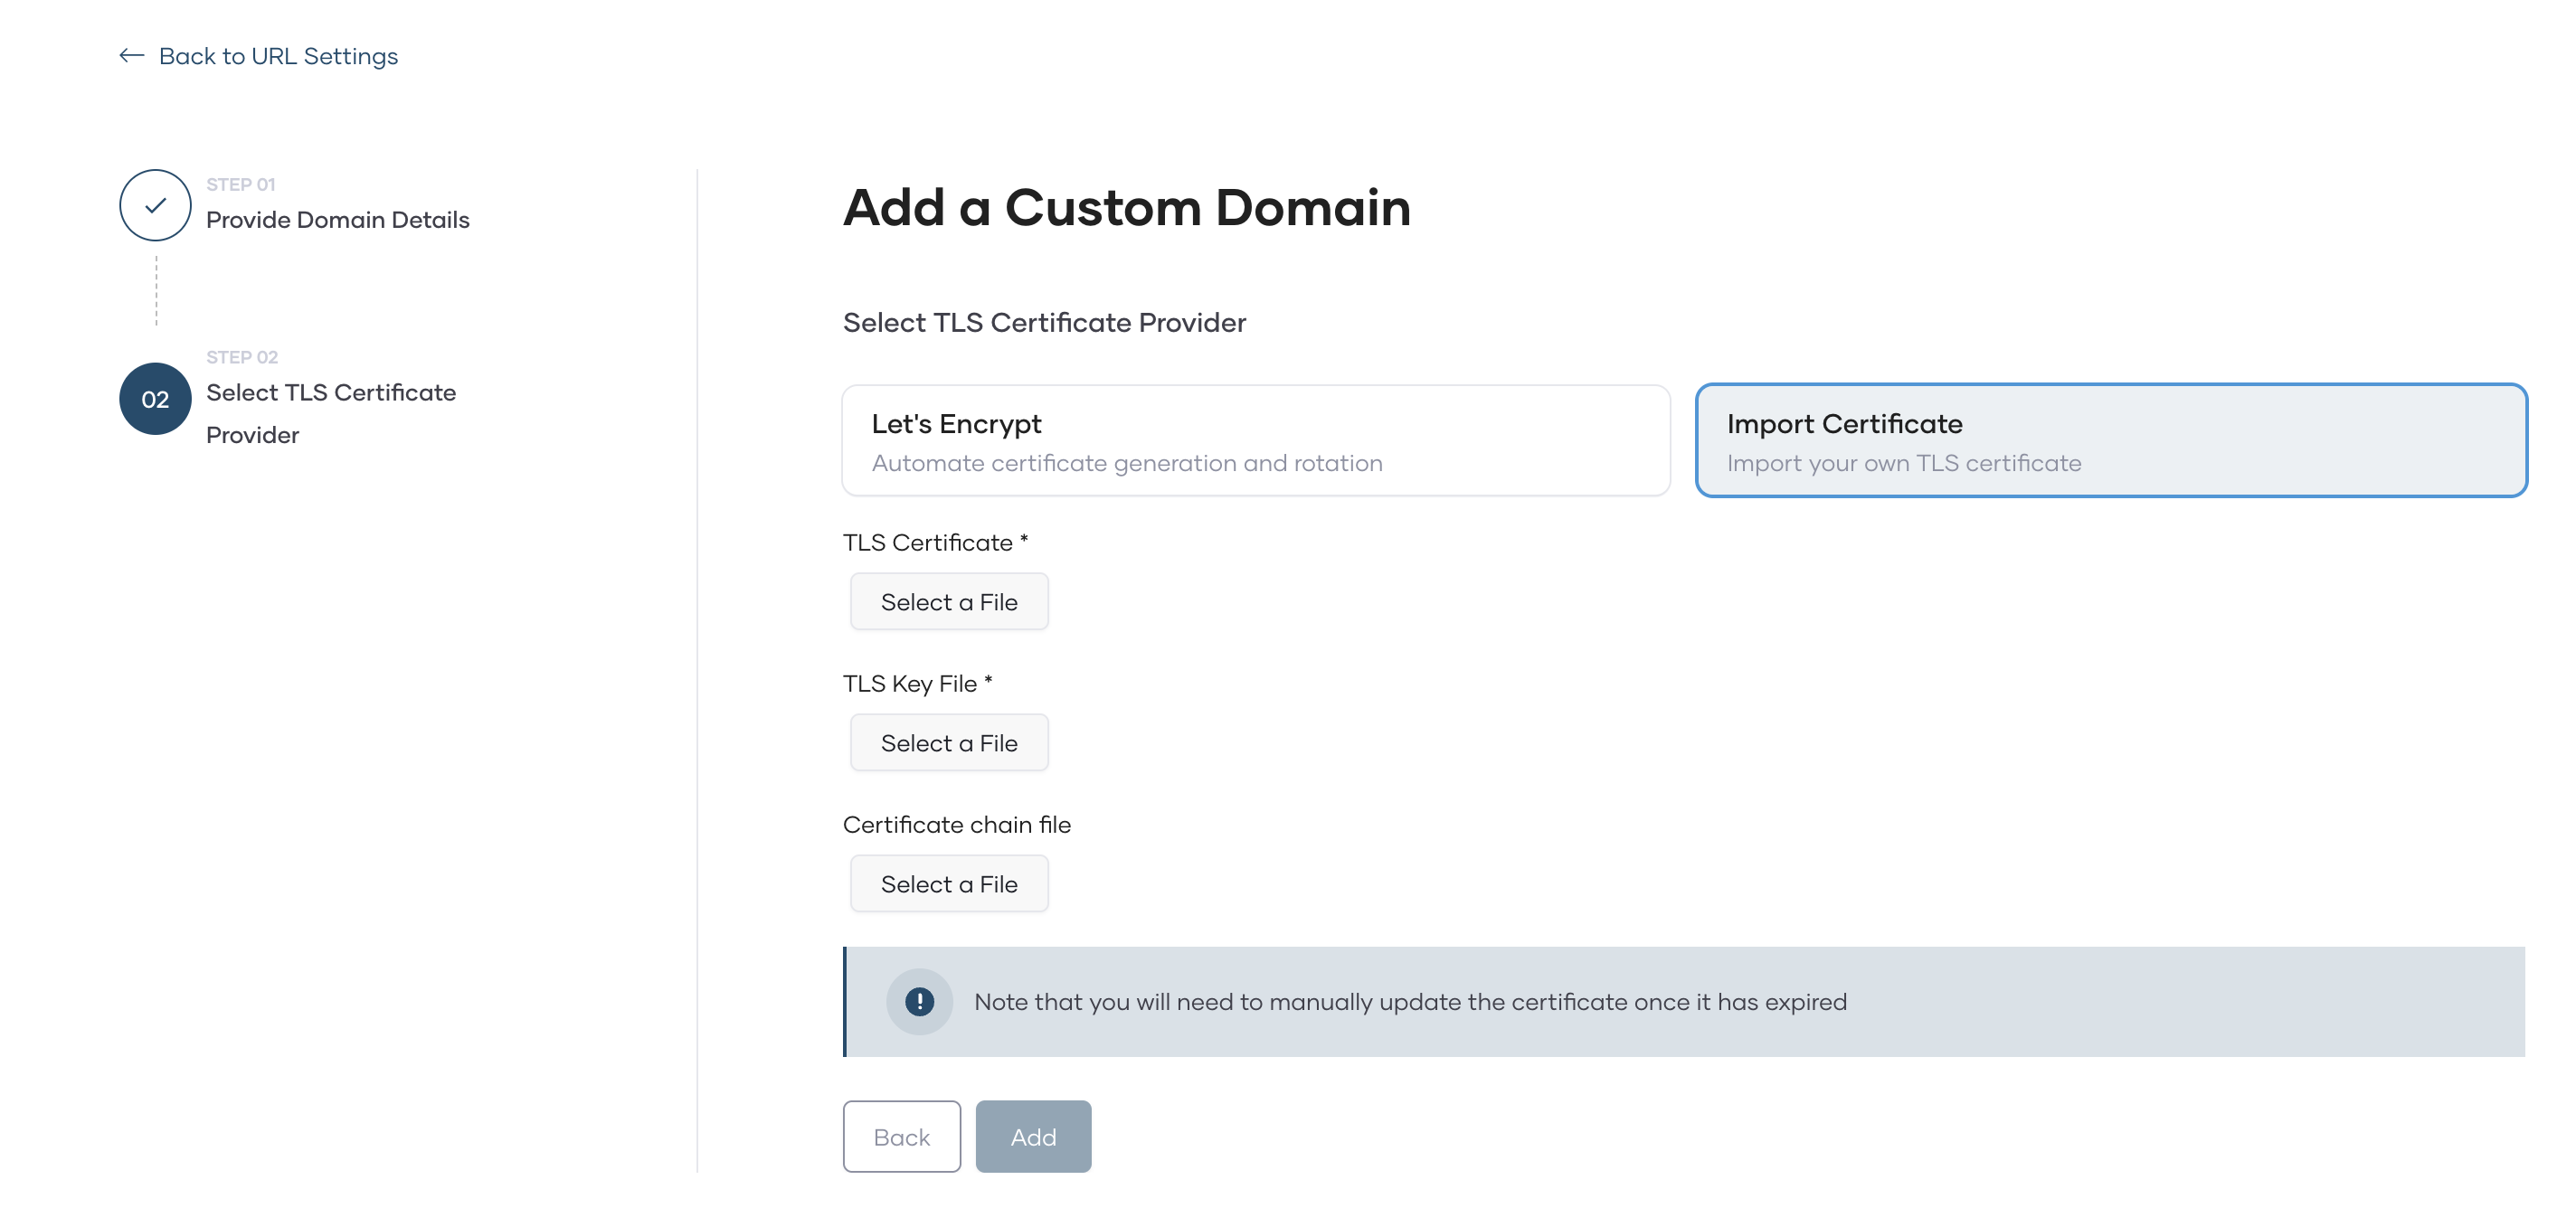Select the Import Certificate provider card
The image size is (2576, 1208).
coord(2112,440)
